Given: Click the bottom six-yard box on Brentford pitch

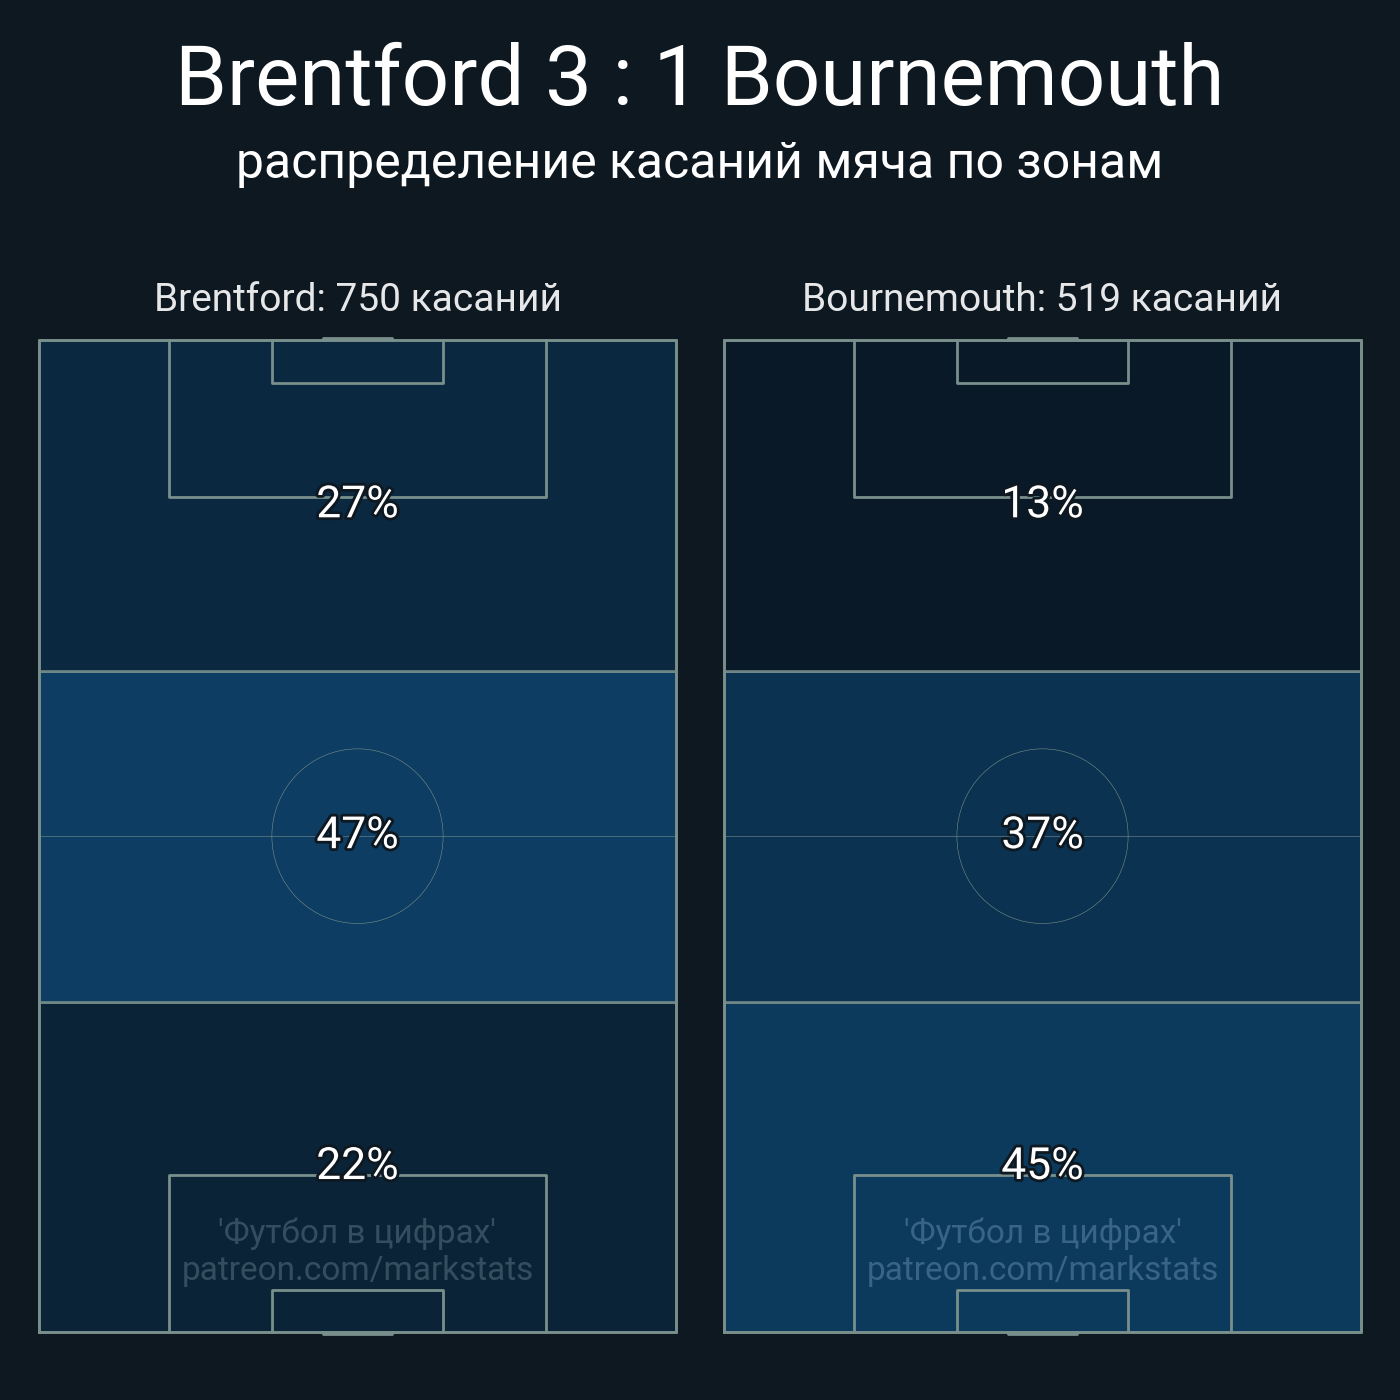Looking at the screenshot, I should pyautogui.click(x=357, y=1312).
